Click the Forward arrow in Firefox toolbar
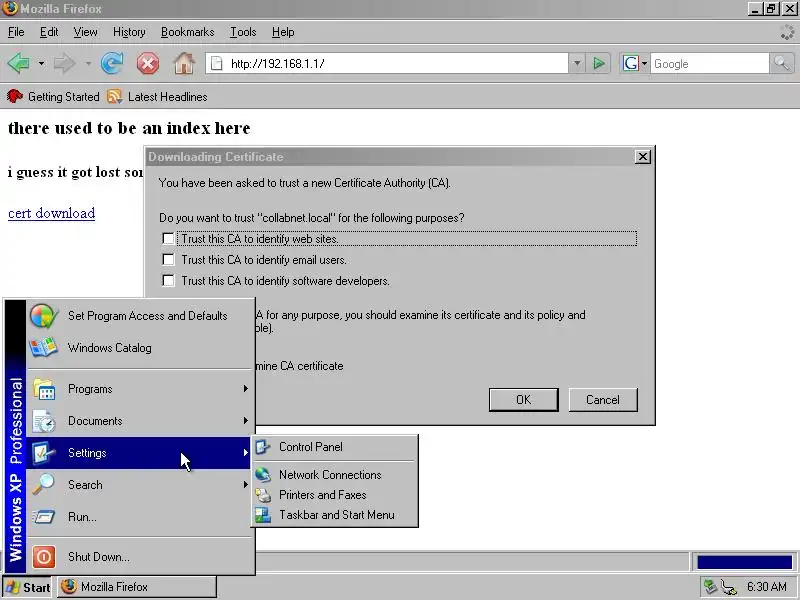 point(65,63)
